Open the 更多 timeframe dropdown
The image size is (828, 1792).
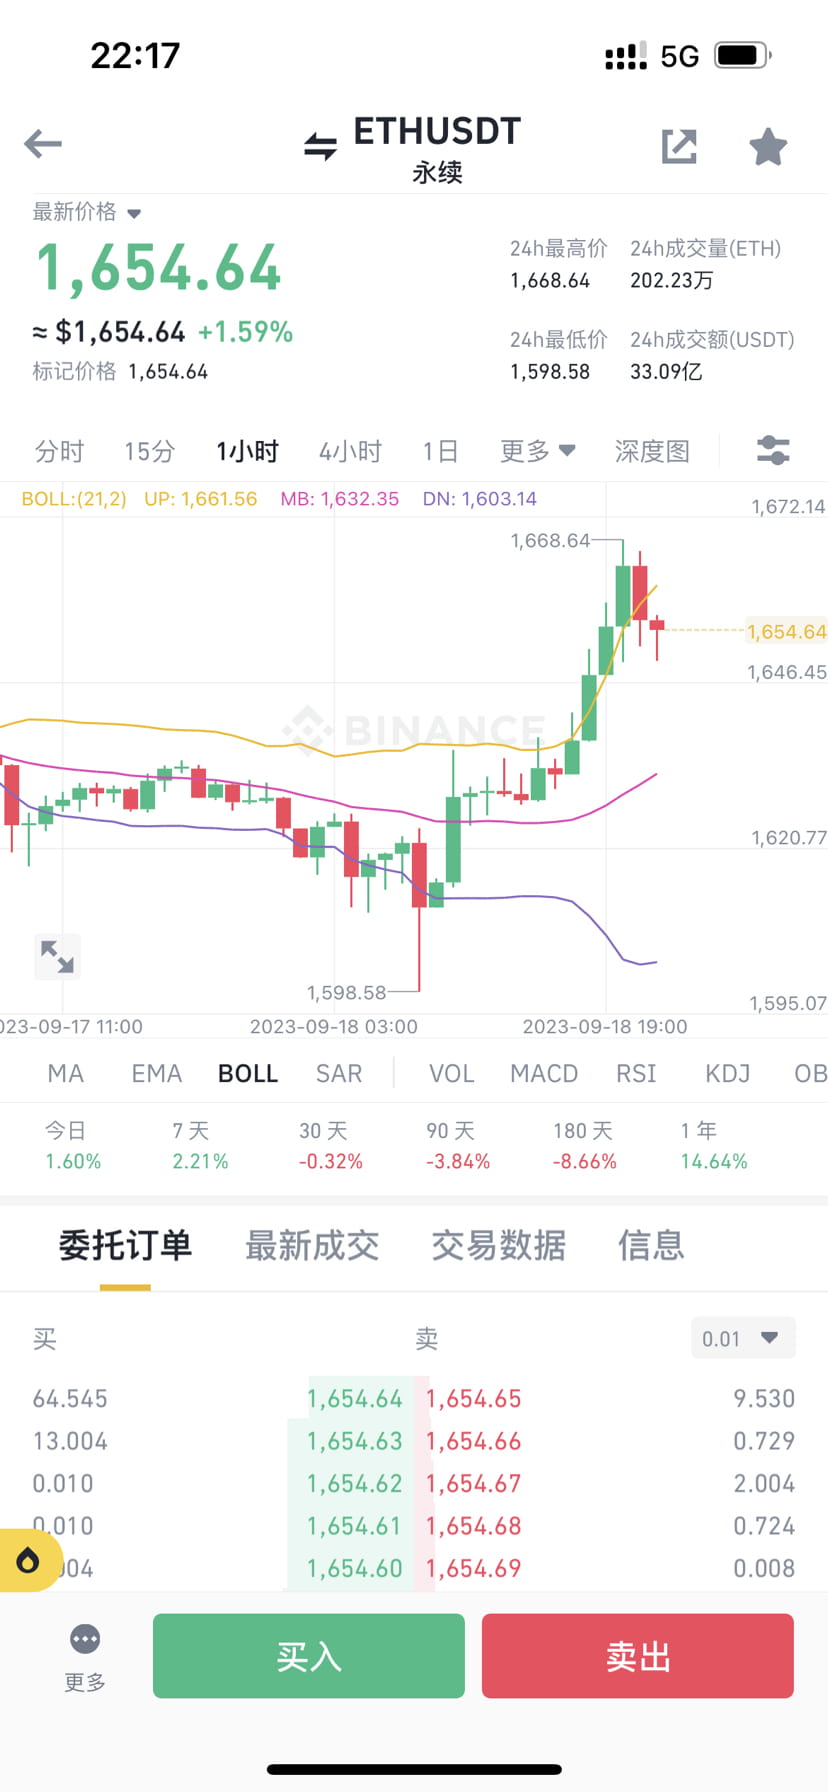[538, 451]
